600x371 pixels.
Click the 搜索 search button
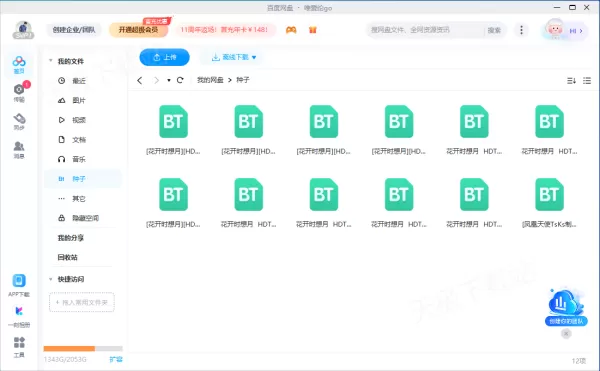(x=494, y=30)
